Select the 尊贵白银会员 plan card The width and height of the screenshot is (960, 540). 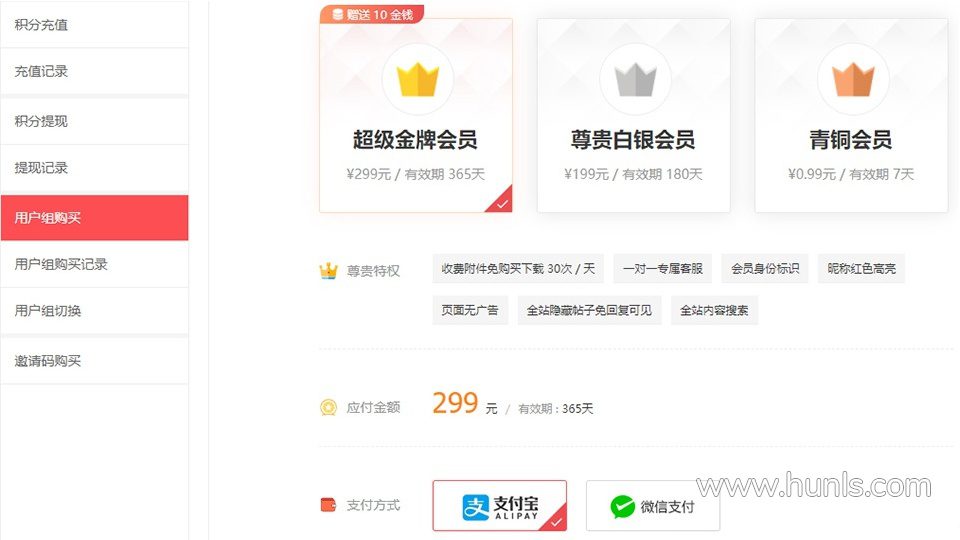pos(634,116)
